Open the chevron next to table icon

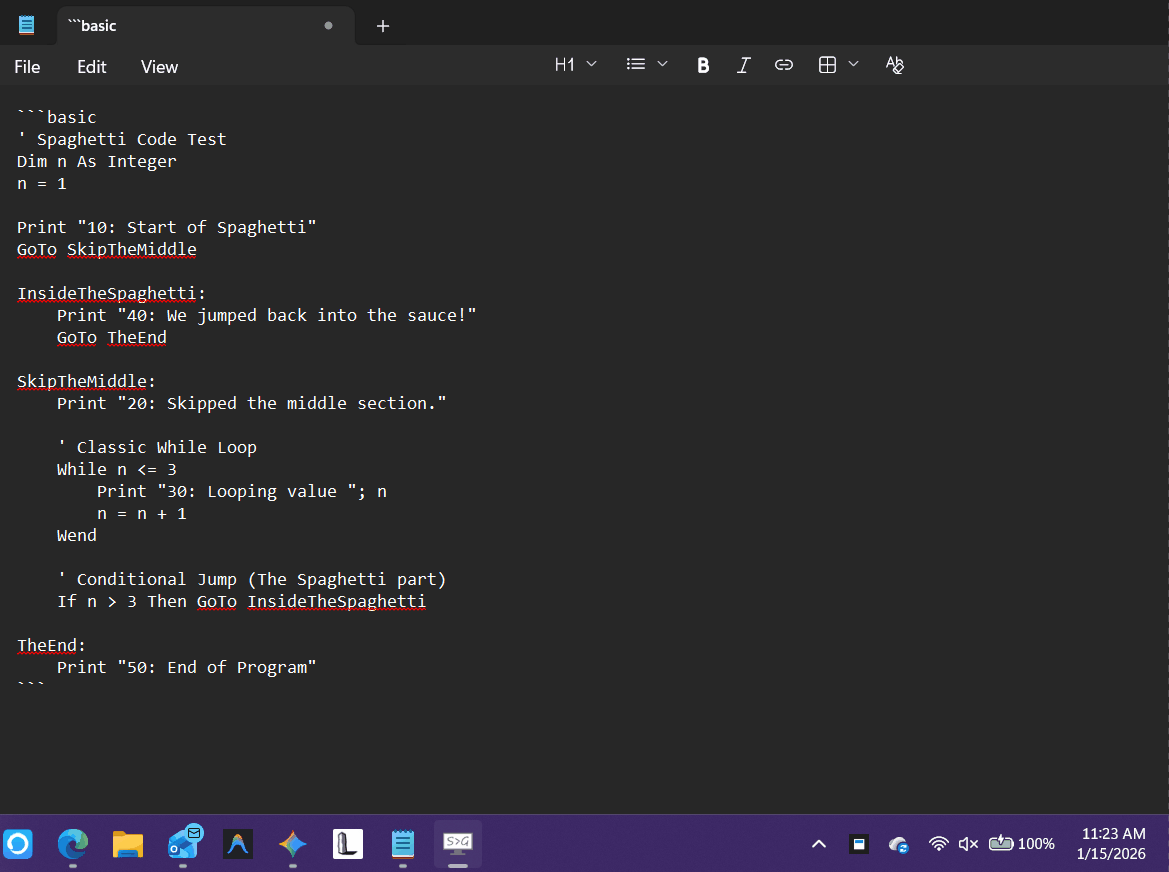(853, 65)
